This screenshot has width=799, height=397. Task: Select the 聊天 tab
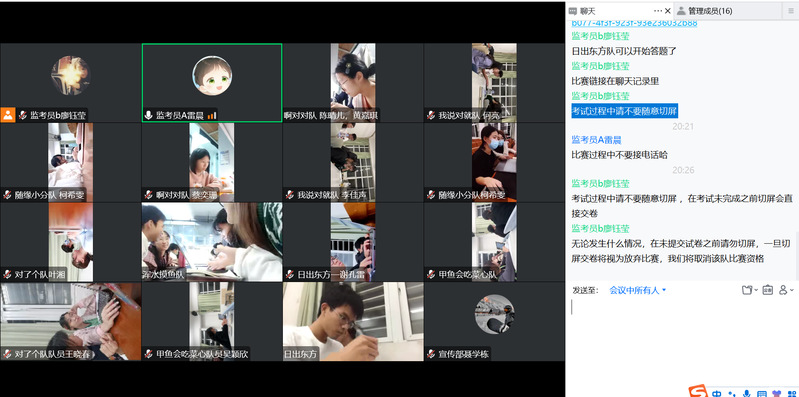pyautogui.click(x=582, y=11)
